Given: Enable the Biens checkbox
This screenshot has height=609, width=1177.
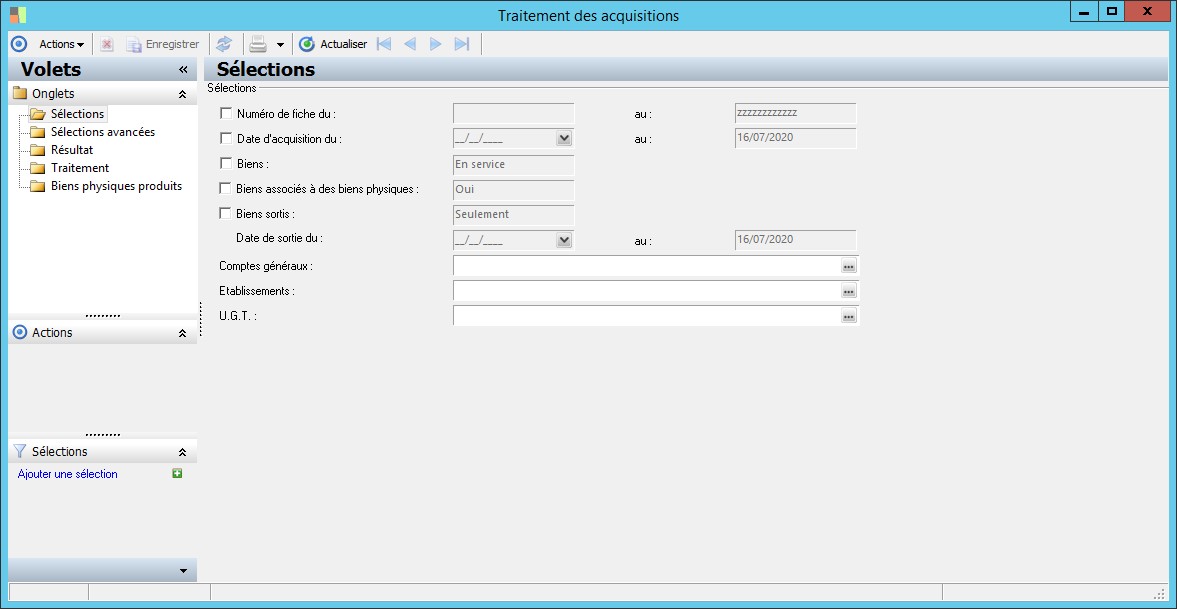Looking at the screenshot, I should (x=226, y=163).
